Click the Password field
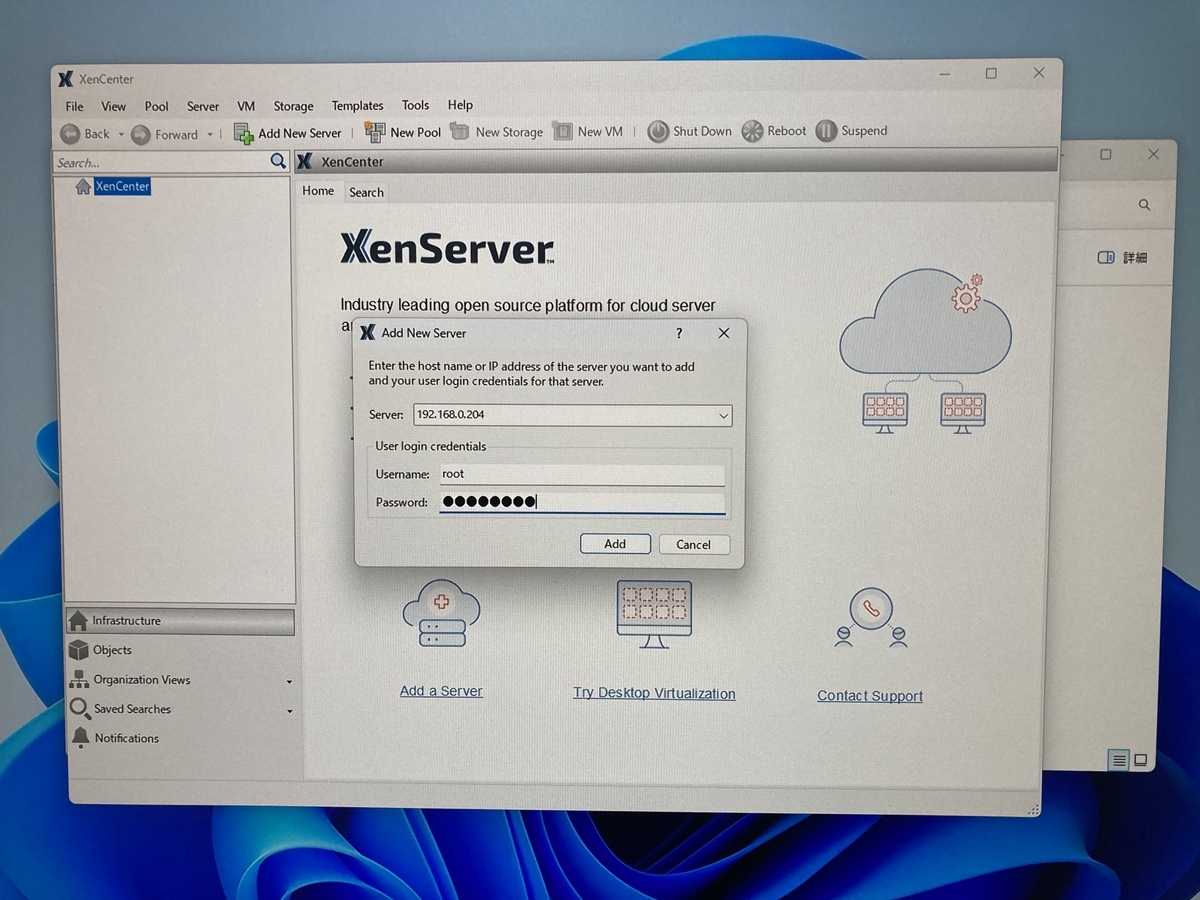This screenshot has width=1200, height=900. tap(581, 502)
